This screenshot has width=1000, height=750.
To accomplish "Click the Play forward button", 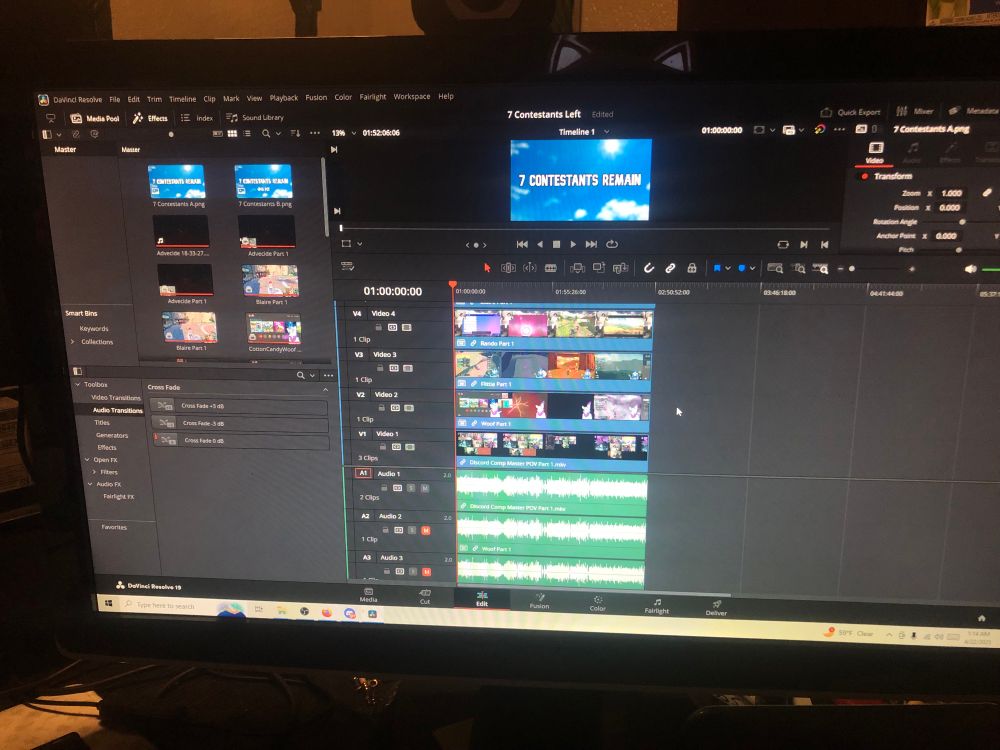I will click(573, 244).
